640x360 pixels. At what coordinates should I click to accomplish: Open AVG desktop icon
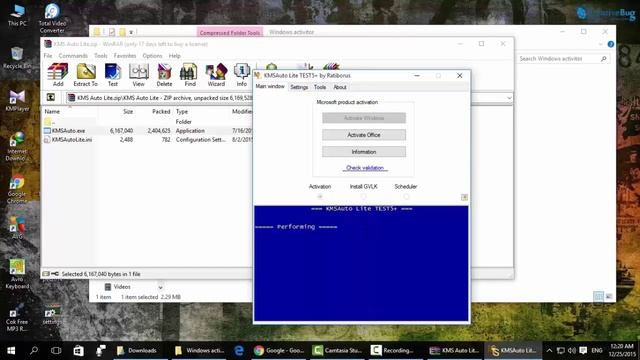tap(17, 228)
